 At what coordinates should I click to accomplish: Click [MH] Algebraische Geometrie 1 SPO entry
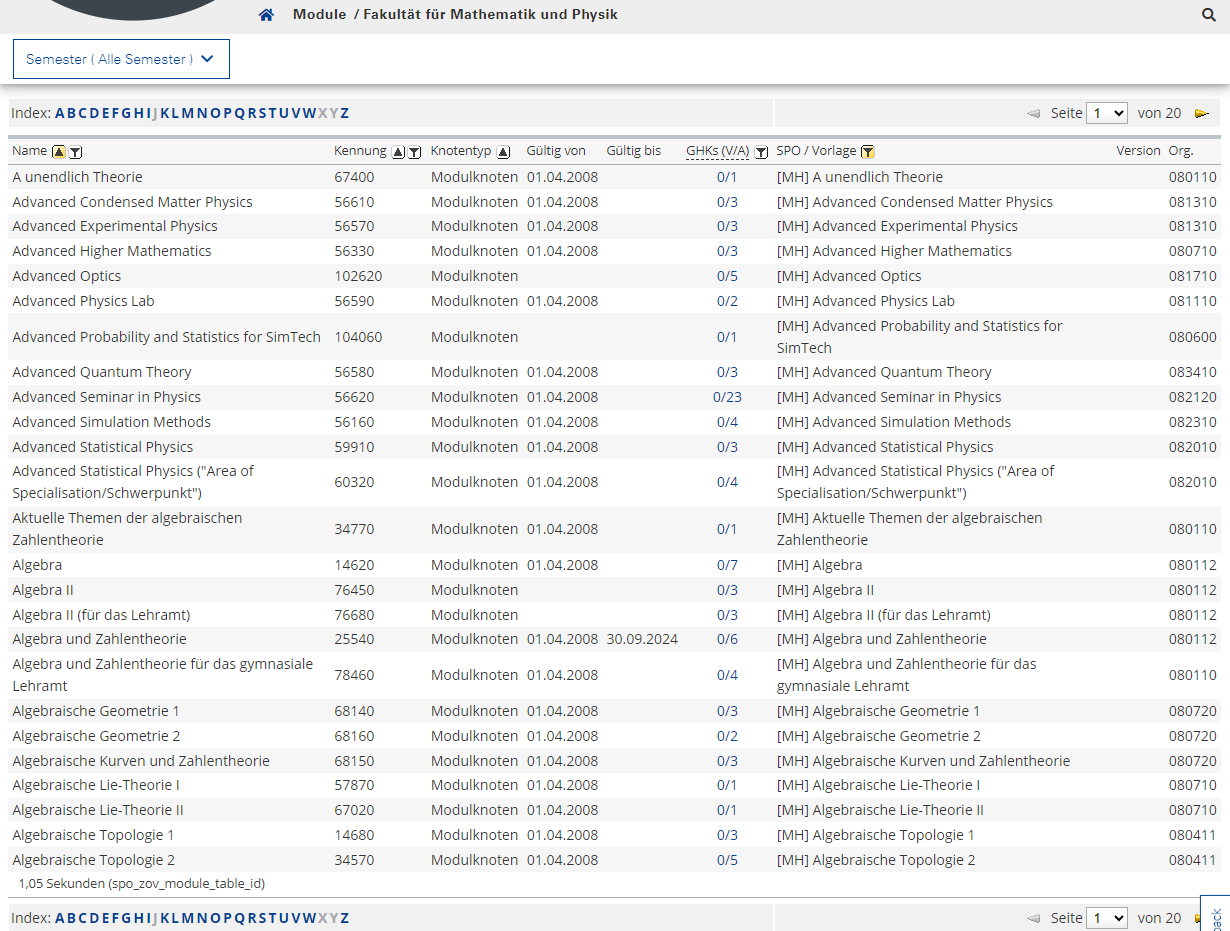(x=878, y=711)
